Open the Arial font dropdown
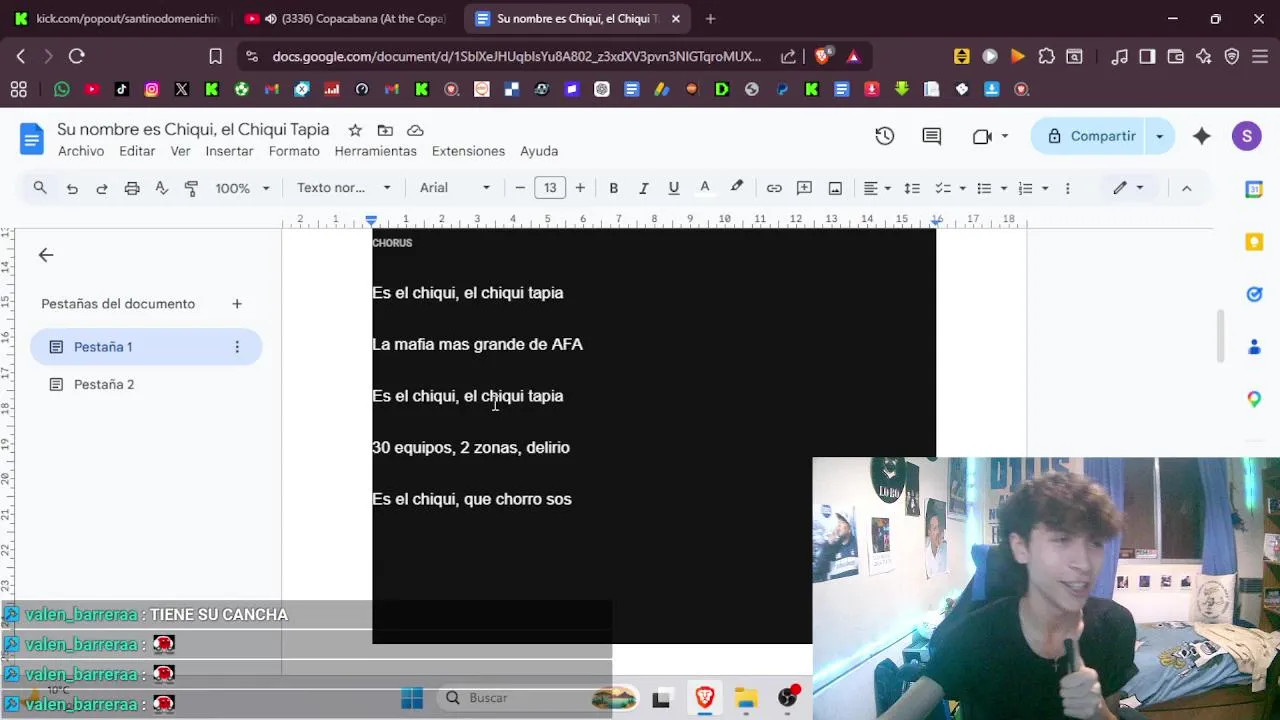 pos(455,188)
